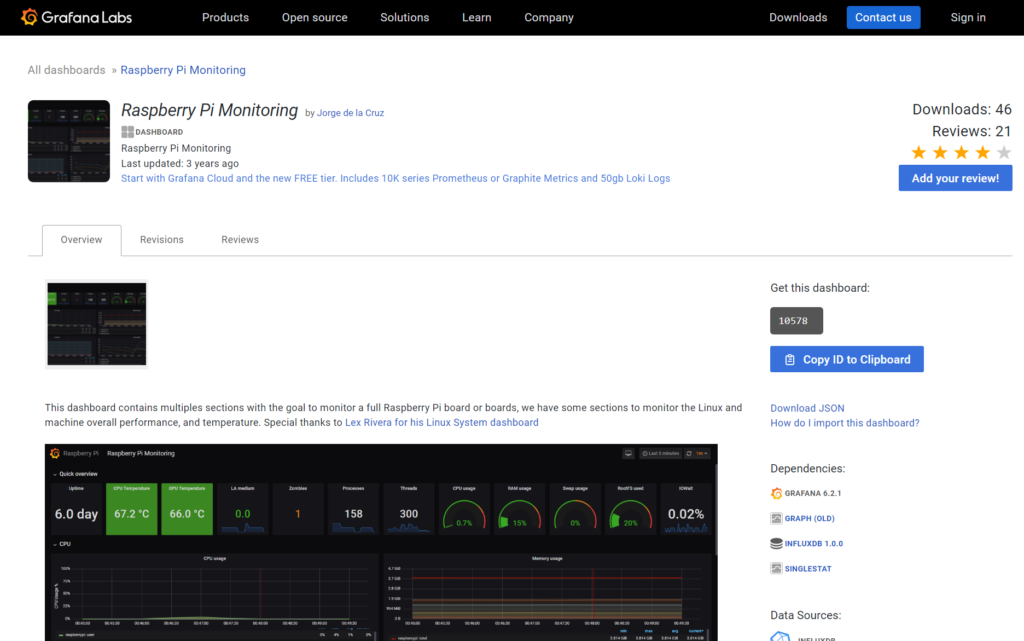
Task: Click the fifth grey rating star
Action: (1004, 152)
